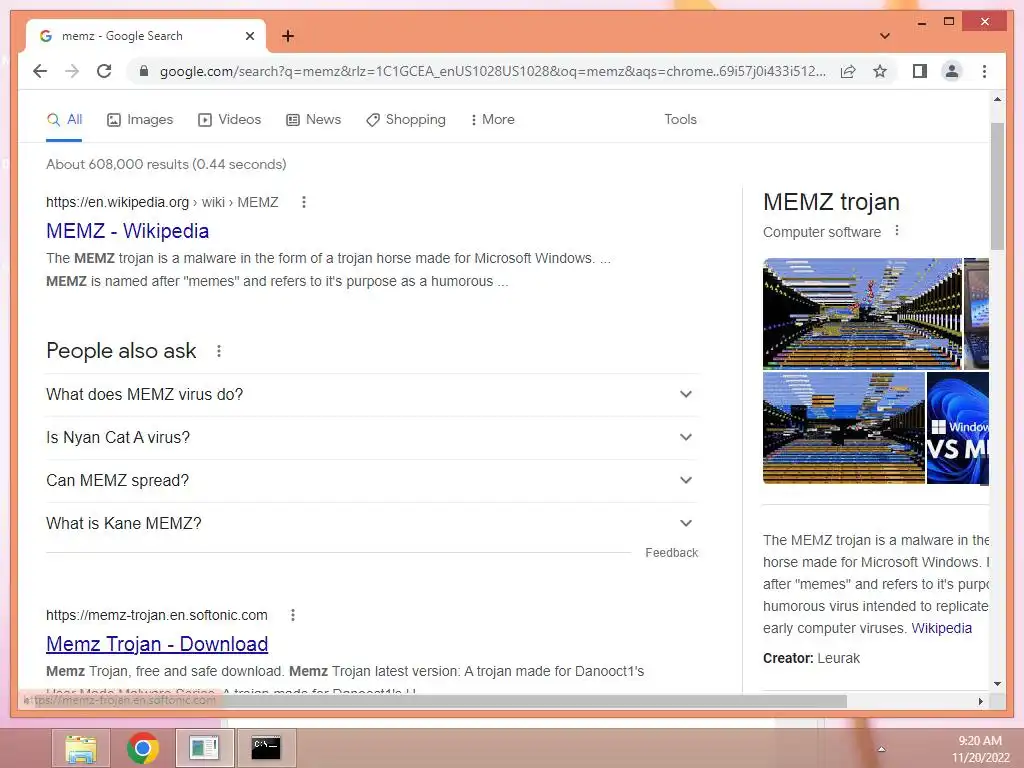Click the three-dot menu beside softonic result URL
The width and height of the screenshot is (1024, 768).
pyautogui.click(x=293, y=615)
